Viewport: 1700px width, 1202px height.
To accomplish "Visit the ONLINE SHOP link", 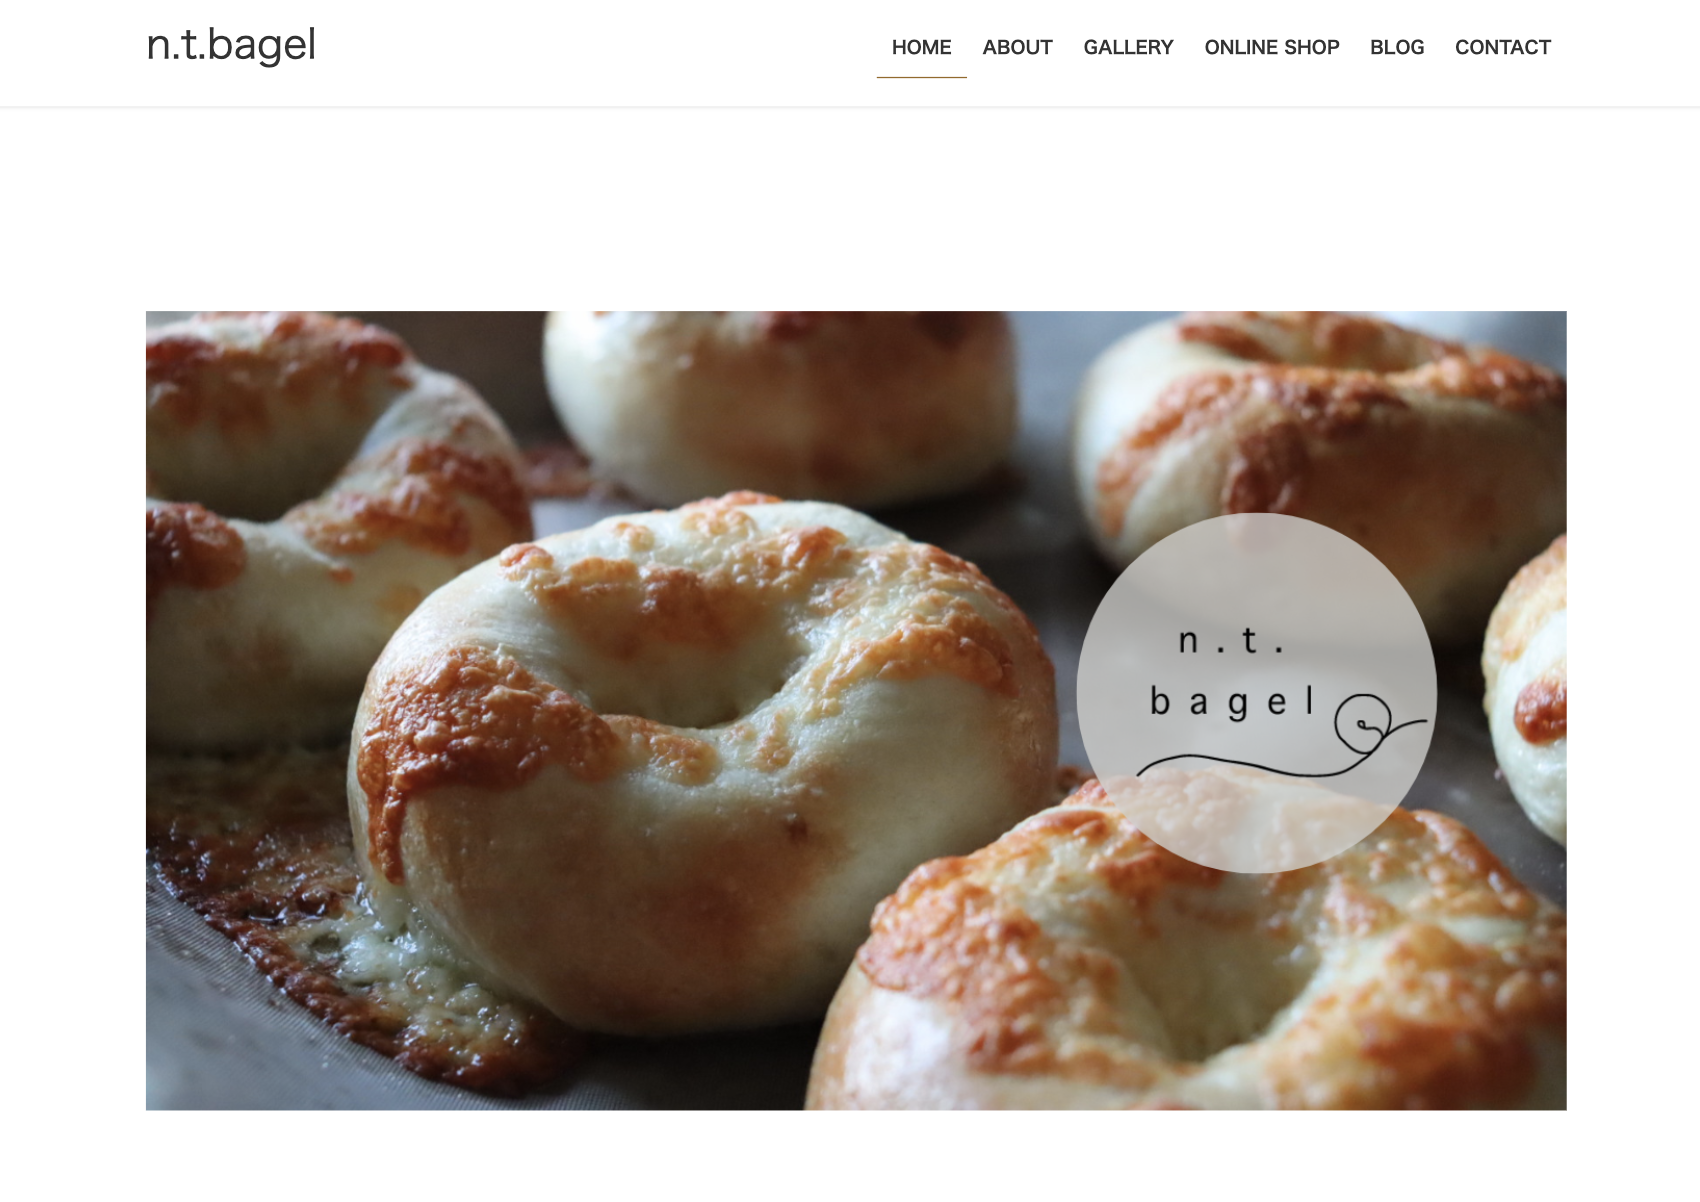I will click(x=1271, y=47).
